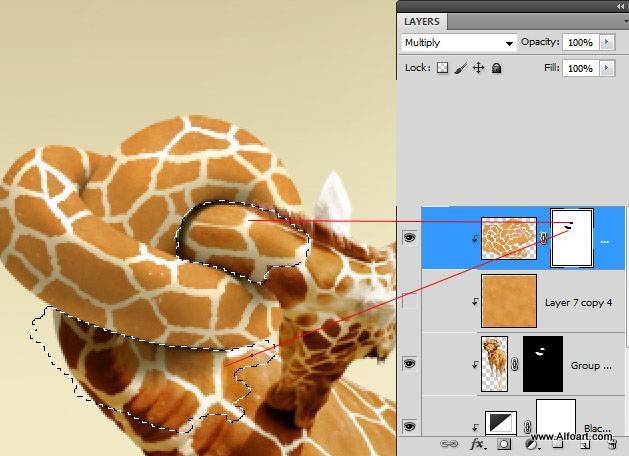
Task: Click the add layer mask icon
Action: [504, 443]
